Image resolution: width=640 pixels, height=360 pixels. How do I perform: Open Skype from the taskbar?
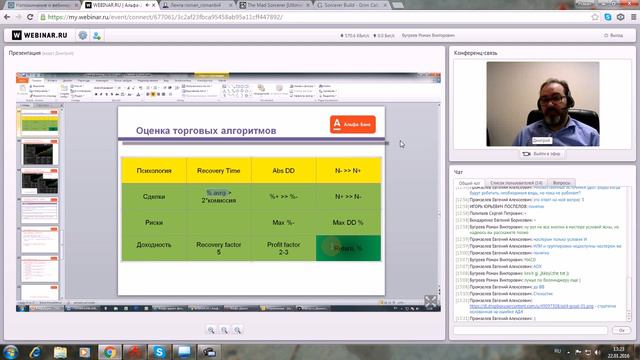(159, 352)
